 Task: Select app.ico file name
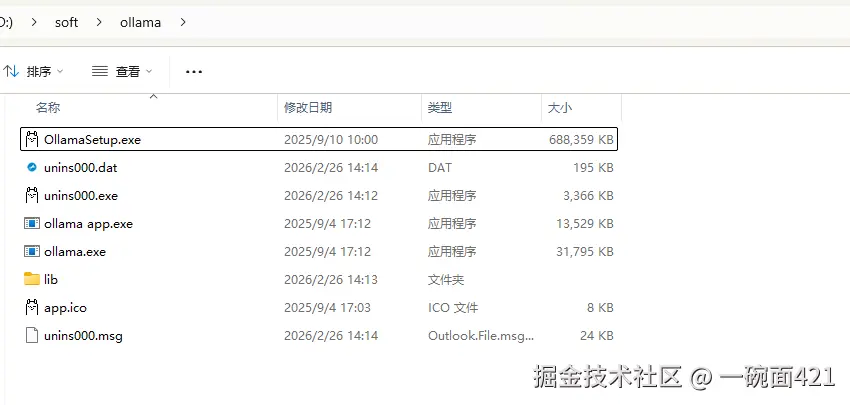(x=66, y=307)
